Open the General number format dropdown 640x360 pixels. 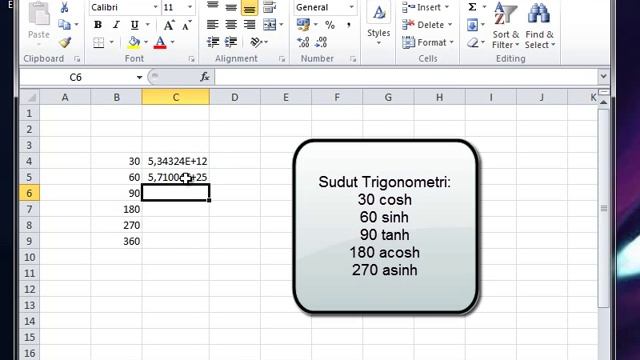351,7
